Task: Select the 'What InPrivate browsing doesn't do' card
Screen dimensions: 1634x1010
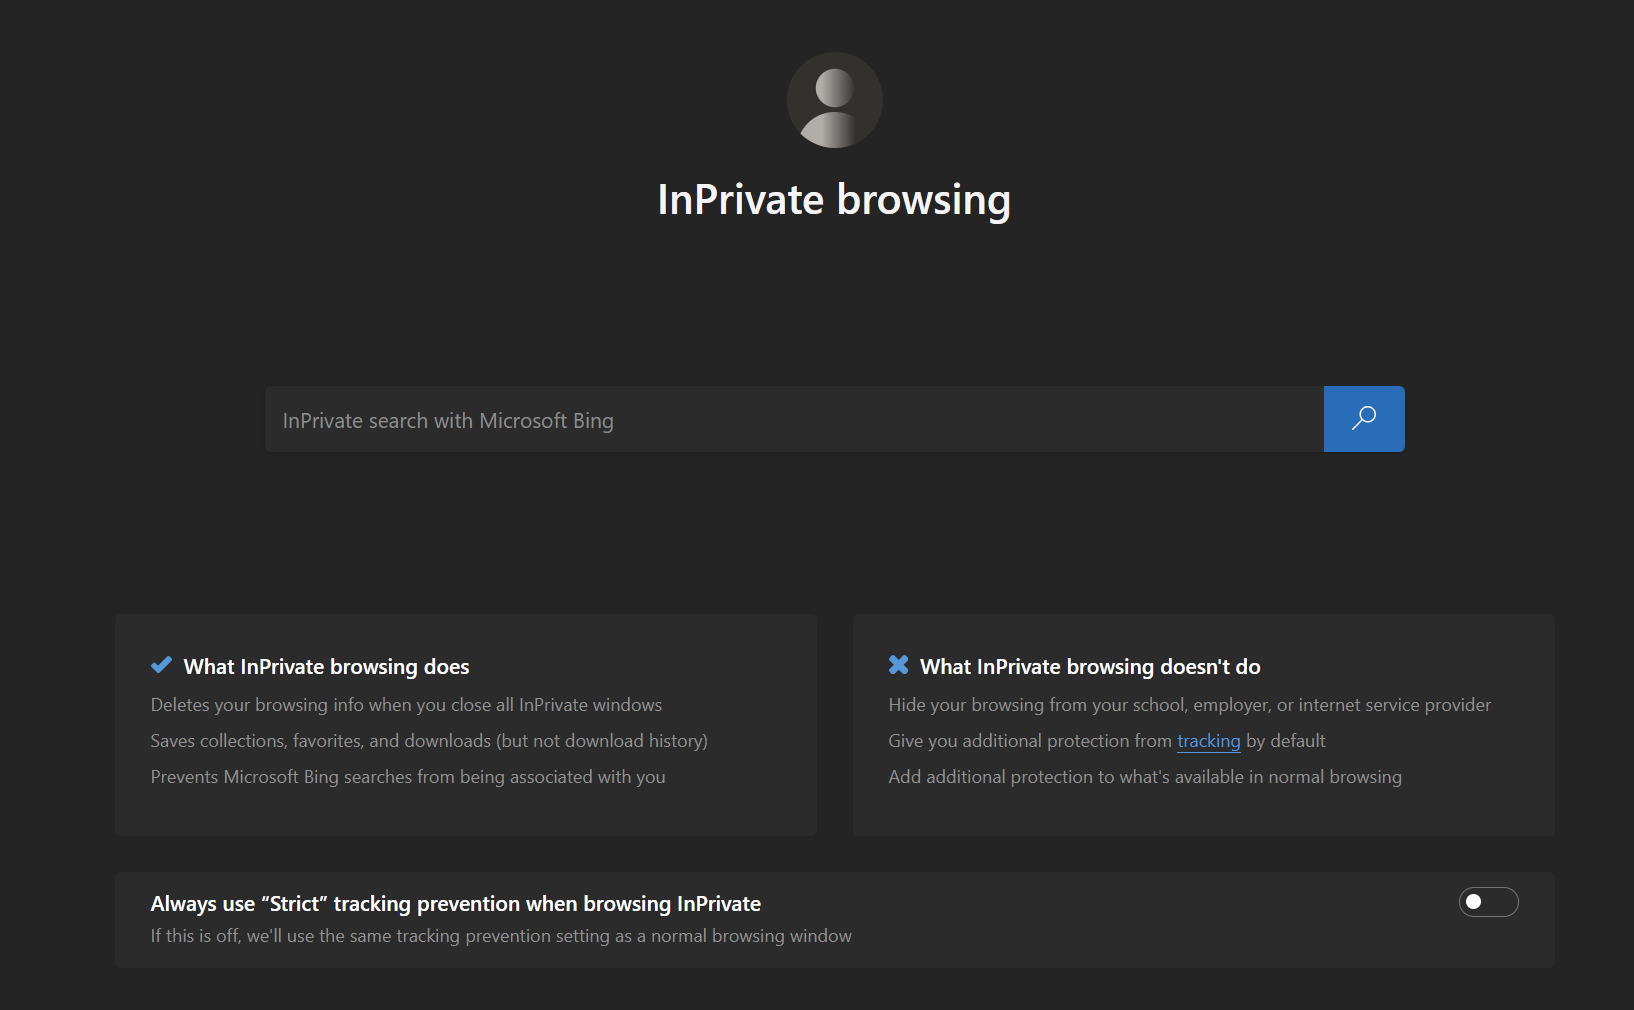Action: [x=1203, y=725]
